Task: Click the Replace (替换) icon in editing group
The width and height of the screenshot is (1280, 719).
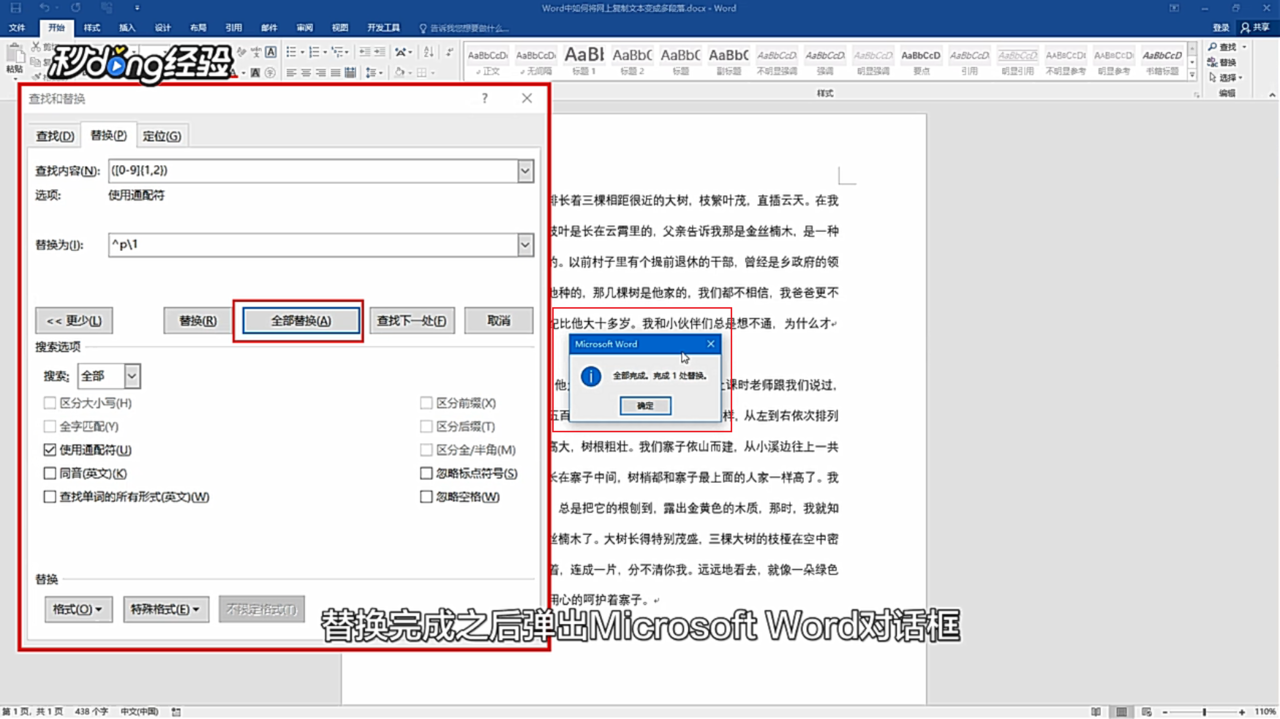Action: 1212,62
